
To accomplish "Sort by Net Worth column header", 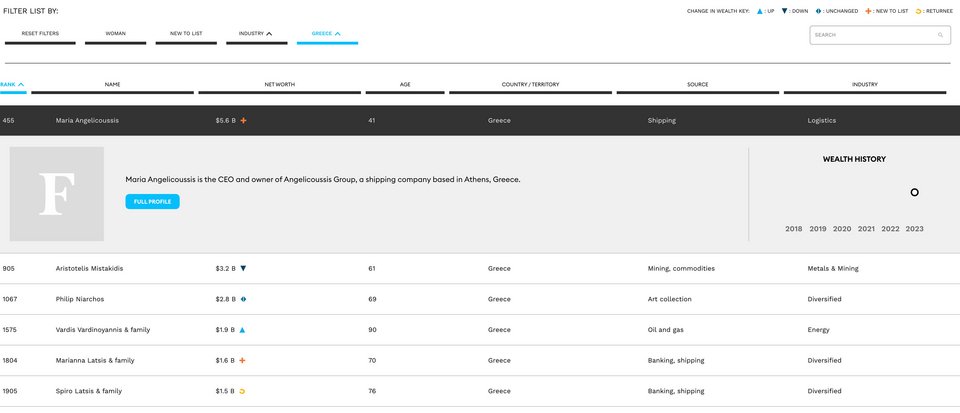I will point(279,85).
